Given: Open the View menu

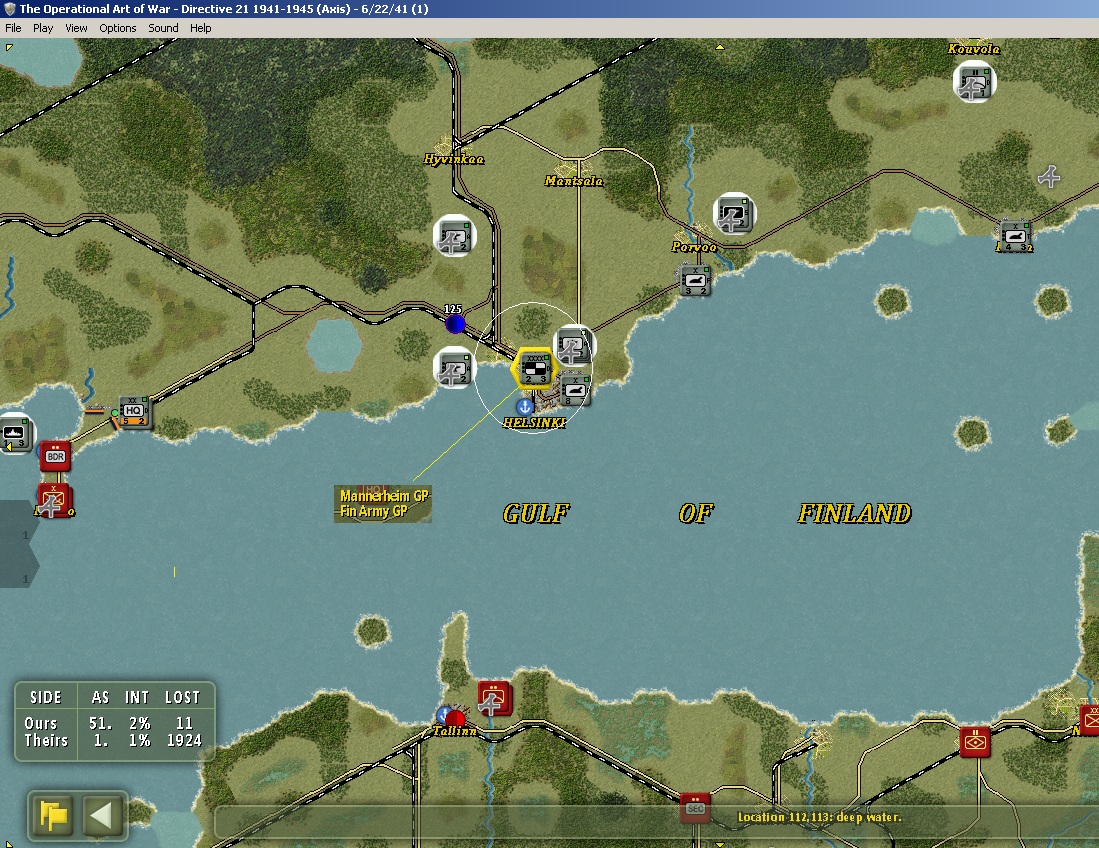Looking at the screenshot, I should pyautogui.click(x=76, y=28).
